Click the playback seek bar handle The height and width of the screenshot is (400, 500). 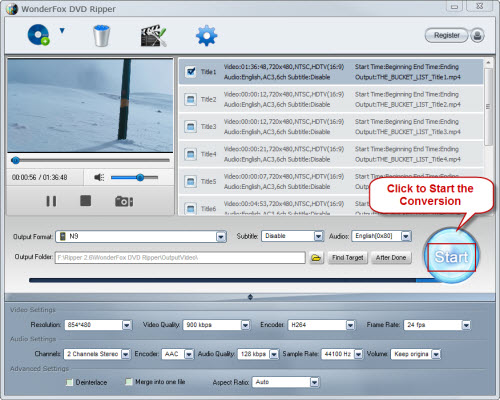(x=15, y=160)
